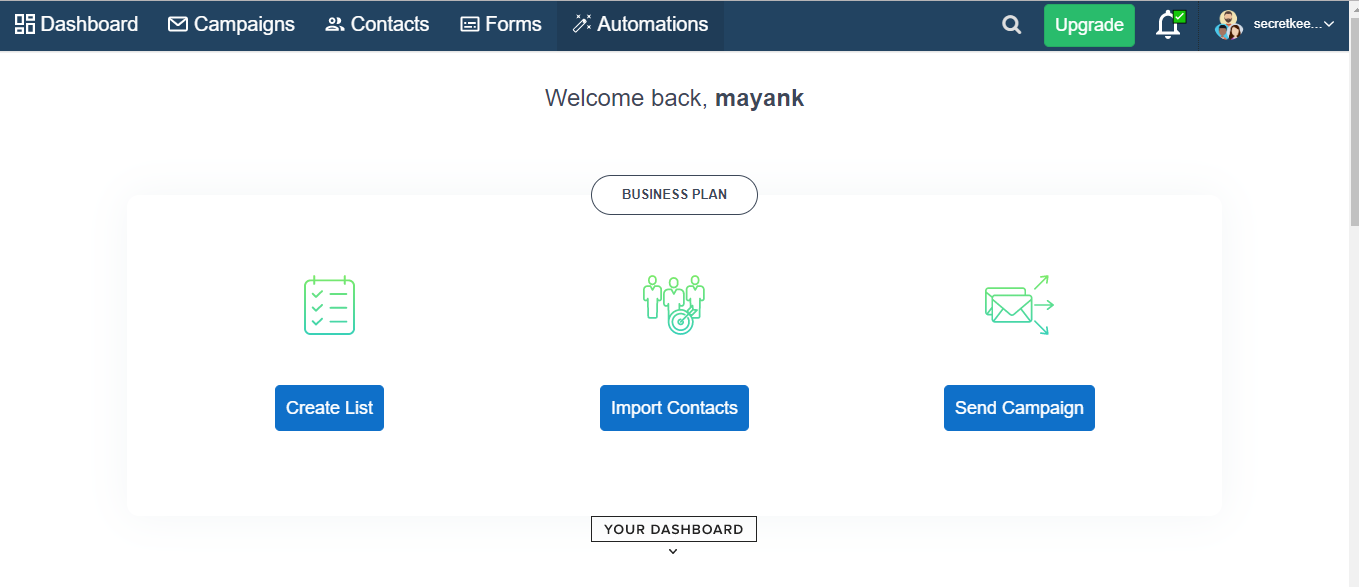
Task: Click the user avatar picture
Action: coord(1228,25)
